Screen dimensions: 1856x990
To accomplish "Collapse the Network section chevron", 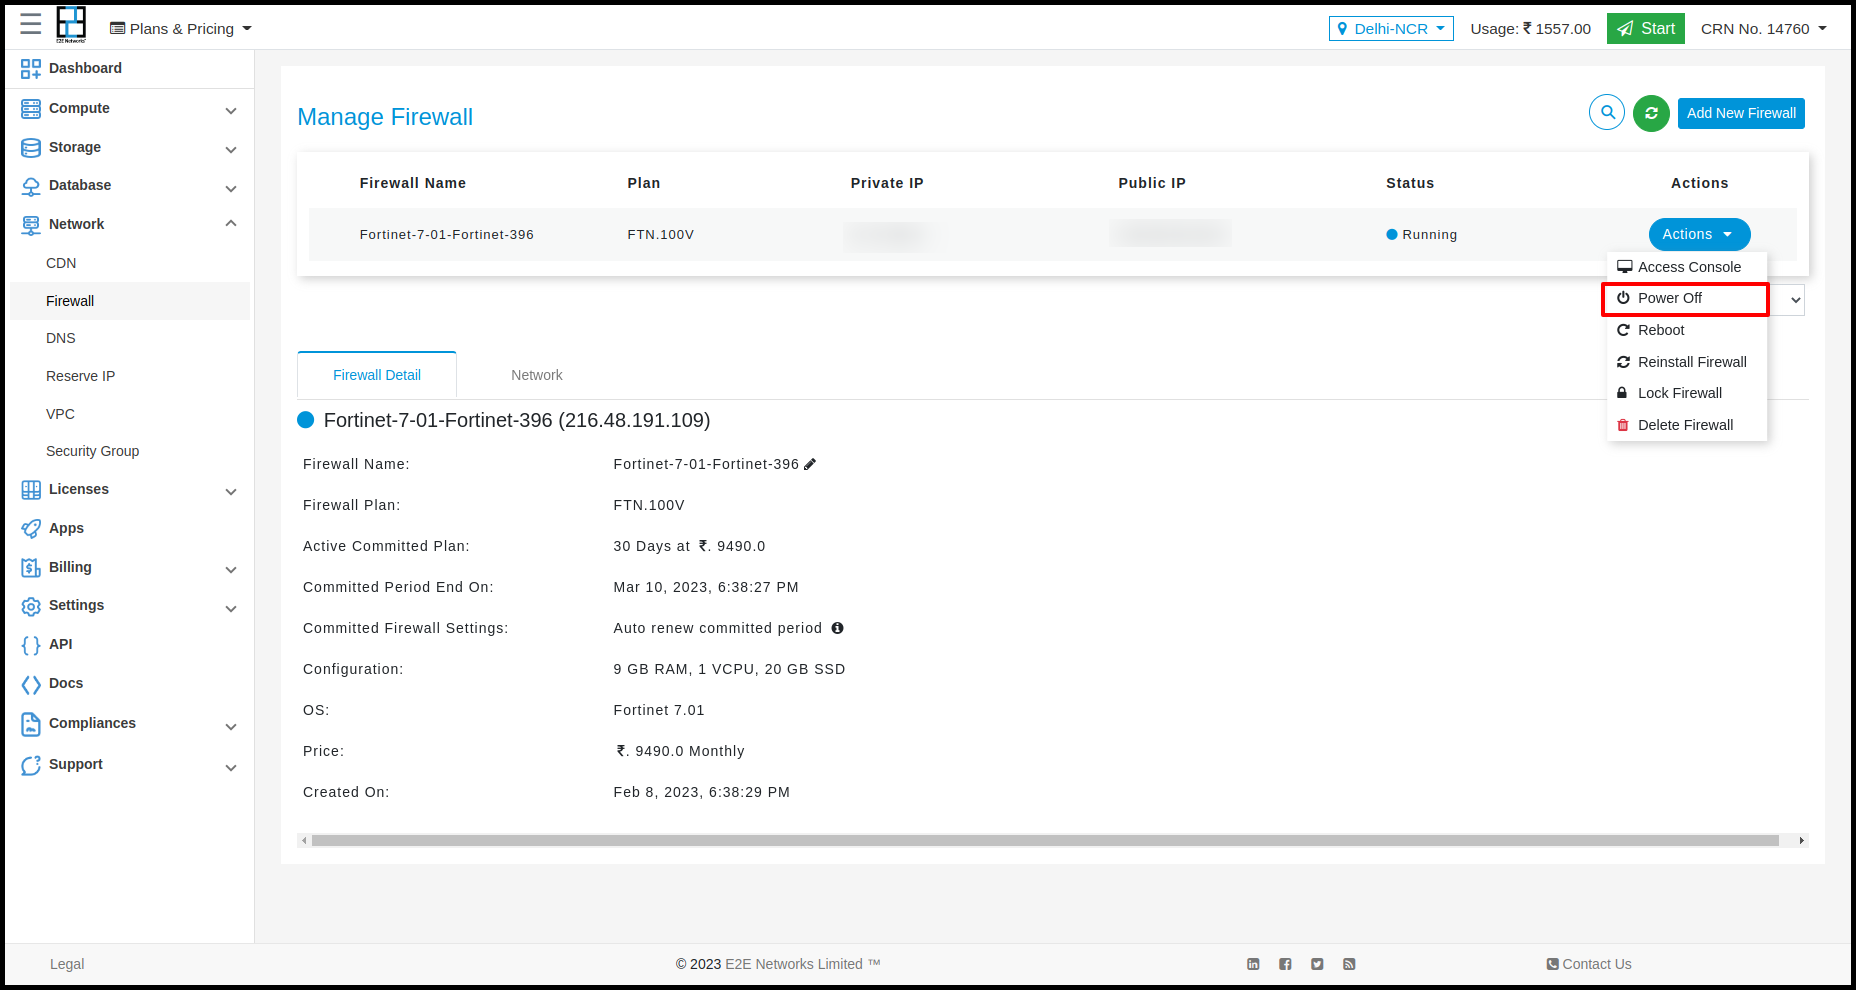I will [x=231, y=224].
